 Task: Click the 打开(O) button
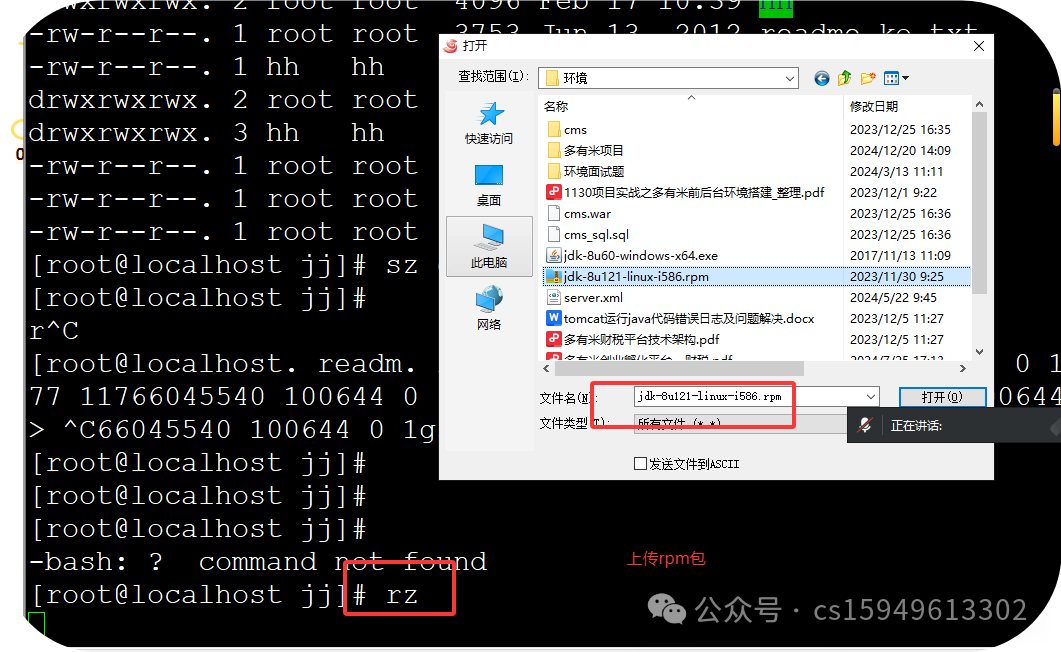point(942,397)
